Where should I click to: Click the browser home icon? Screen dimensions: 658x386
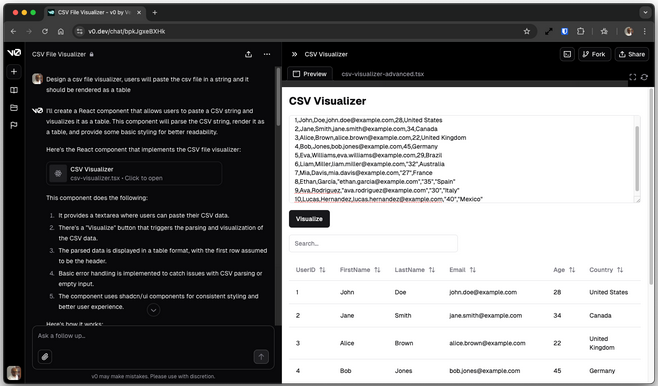pos(61,31)
